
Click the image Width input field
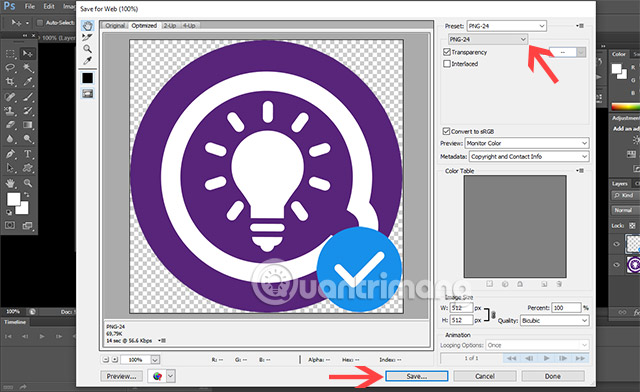click(462, 308)
